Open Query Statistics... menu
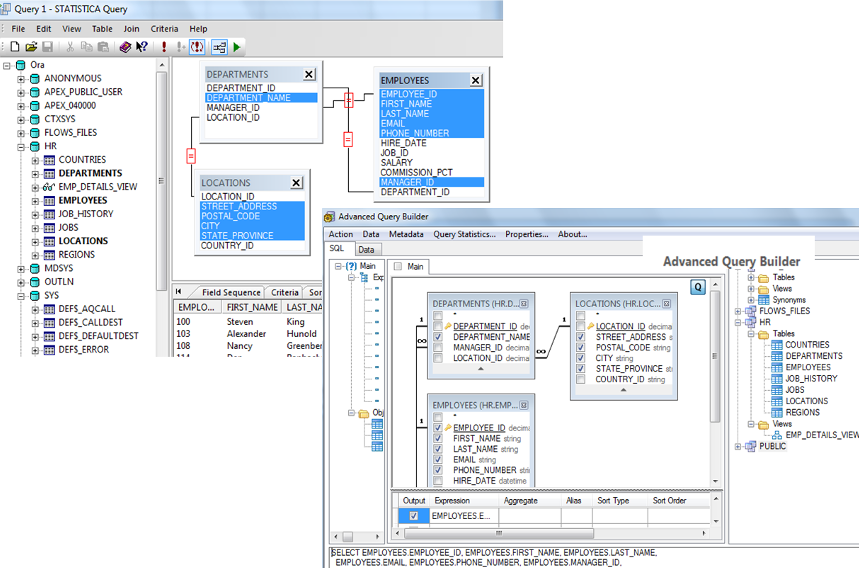 click(x=465, y=234)
